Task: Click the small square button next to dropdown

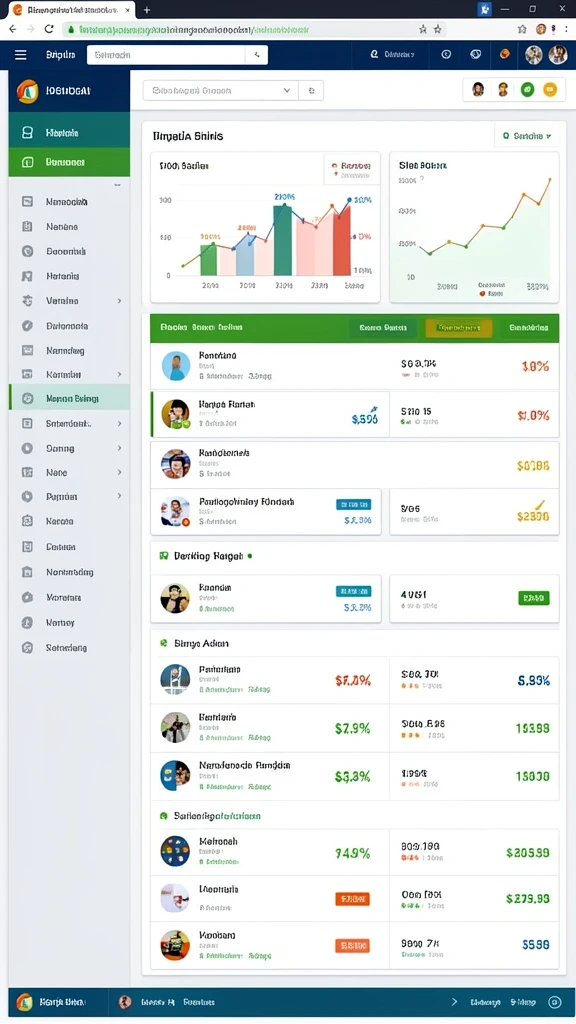Action: (x=311, y=91)
